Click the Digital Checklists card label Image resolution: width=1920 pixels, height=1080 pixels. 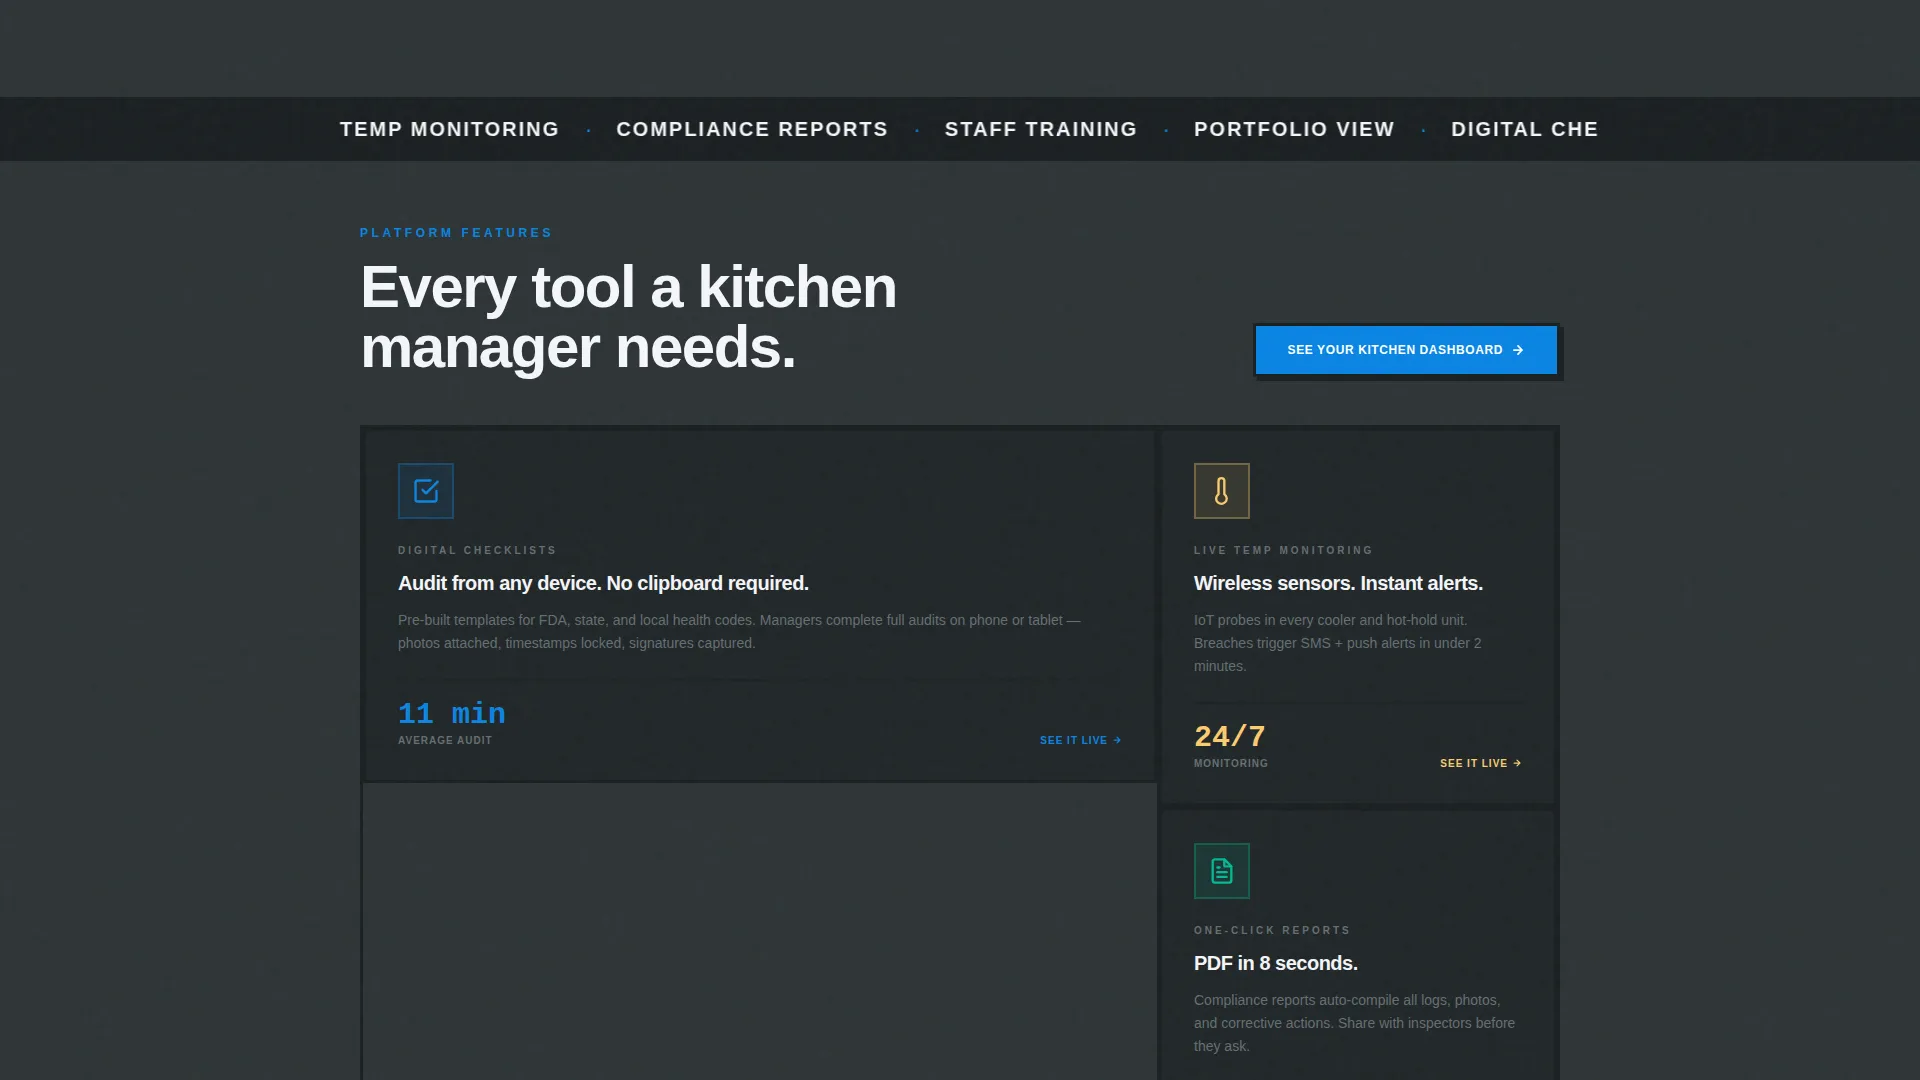point(477,551)
